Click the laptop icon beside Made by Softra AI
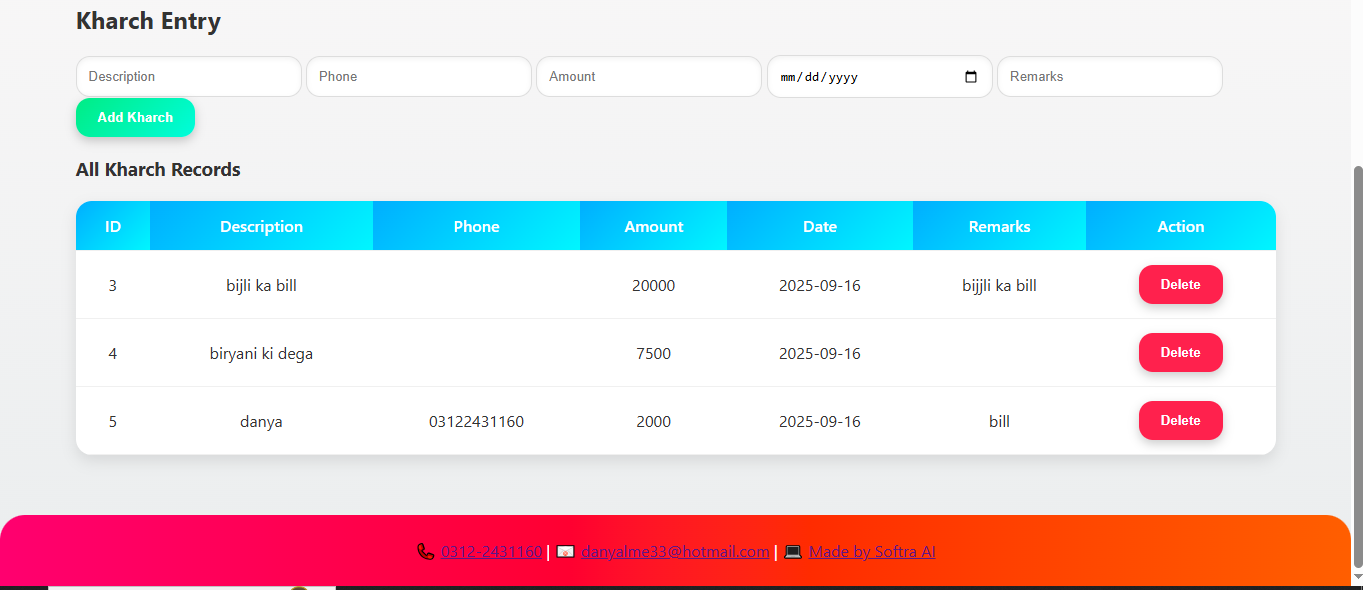 coord(791,551)
